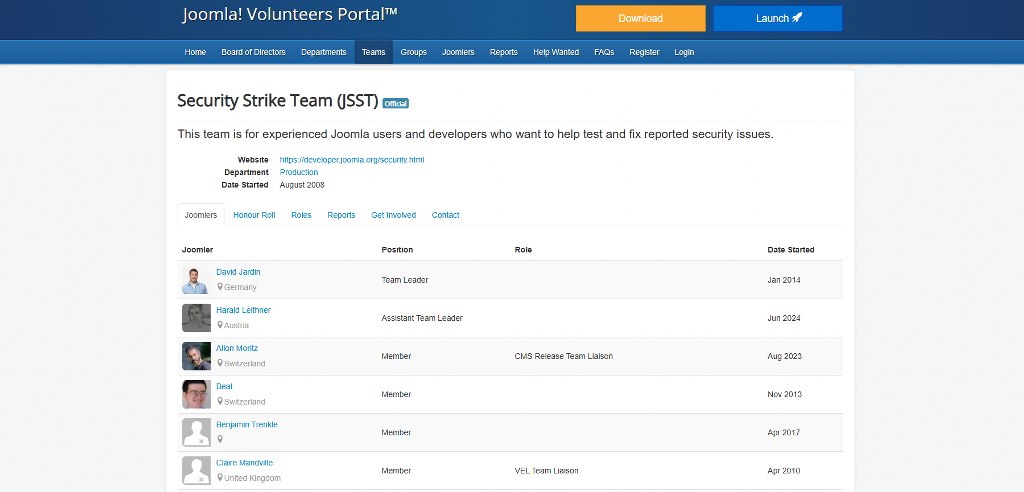Click the Nov 2013 date cell
The height and width of the screenshot is (492, 1024).
(x=784, y=395)
